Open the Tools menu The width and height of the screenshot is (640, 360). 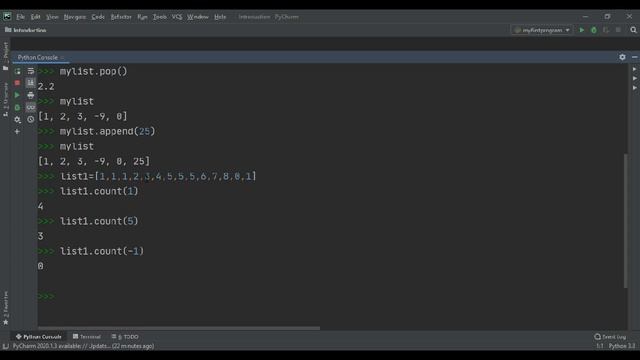[160, 17]
